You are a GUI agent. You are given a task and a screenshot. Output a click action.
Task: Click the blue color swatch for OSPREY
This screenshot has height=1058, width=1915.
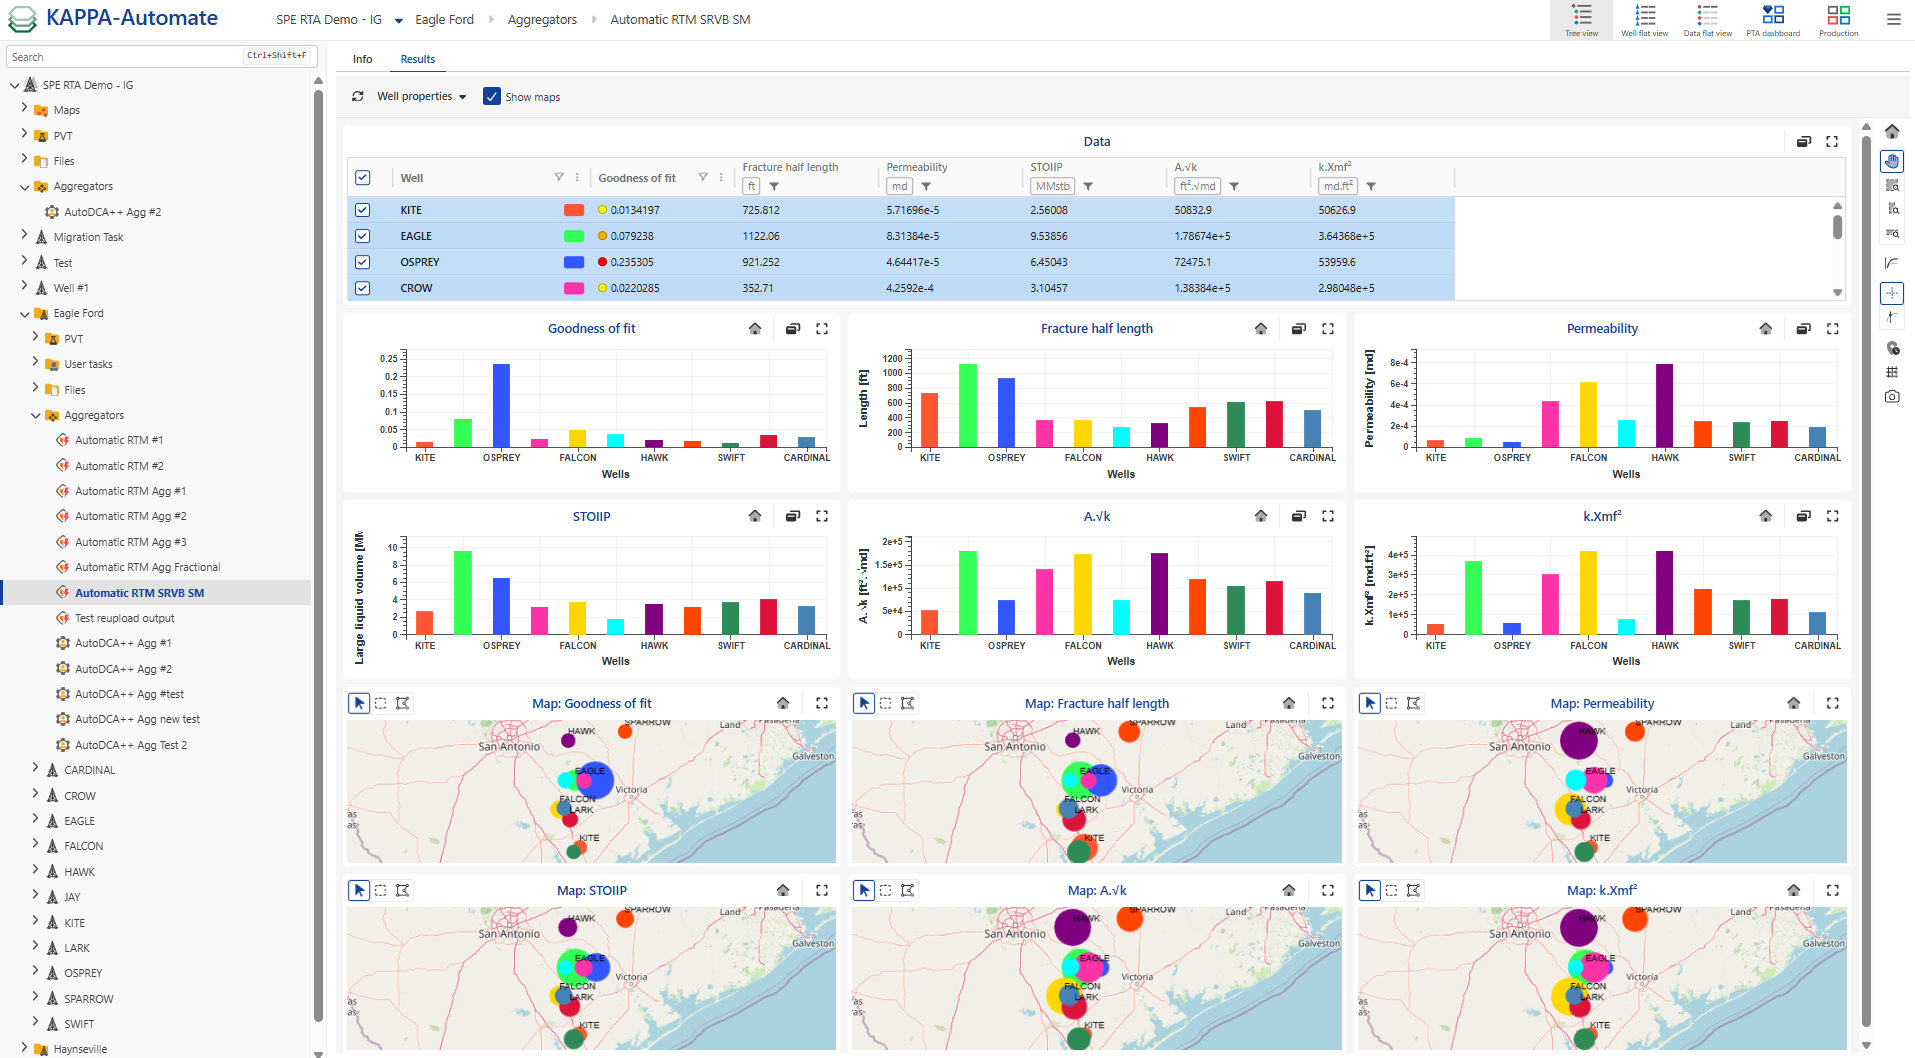(574, 262)
